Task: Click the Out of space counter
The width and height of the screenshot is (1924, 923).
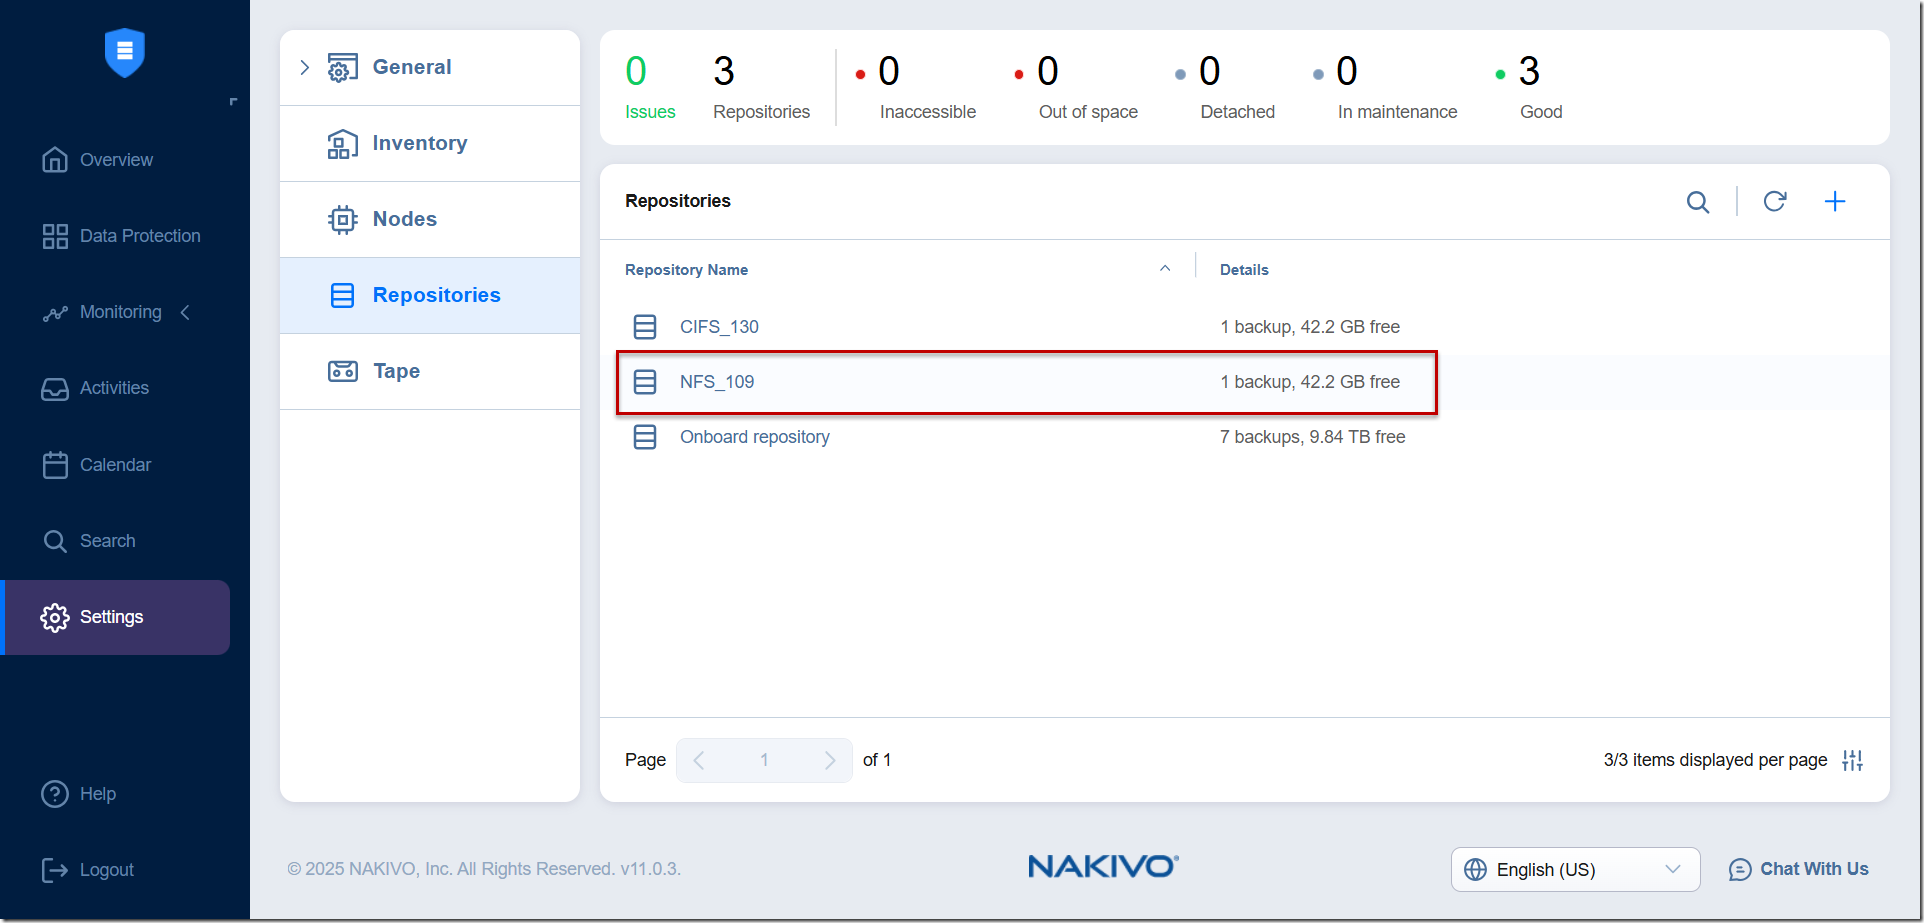Action: pyautogui.click(x=1076, y=88)
